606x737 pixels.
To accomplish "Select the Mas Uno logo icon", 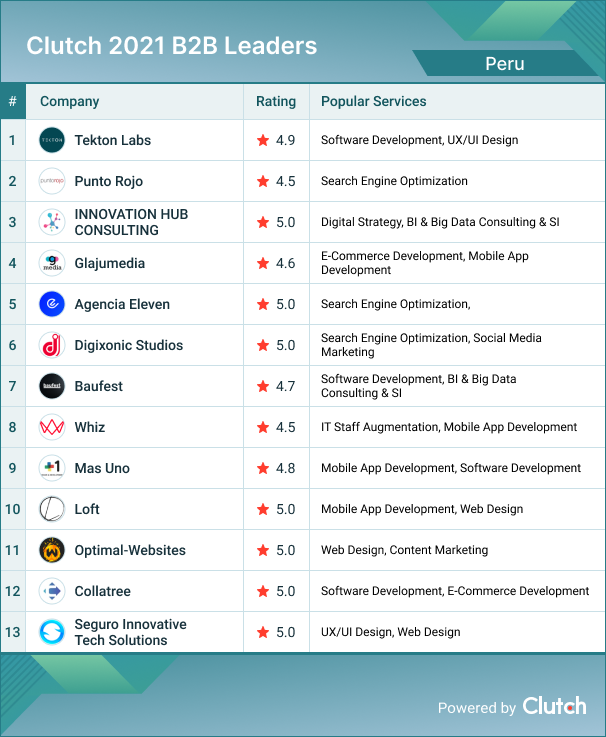I will coord(52,468).
